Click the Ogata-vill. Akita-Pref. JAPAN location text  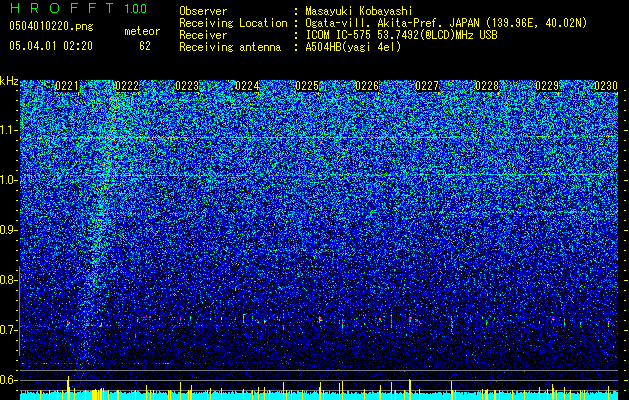[x=446, y=23]
